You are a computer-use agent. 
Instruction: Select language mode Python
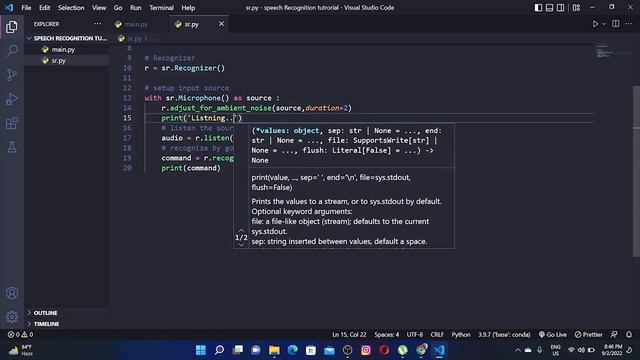click(x=461, y=335)
